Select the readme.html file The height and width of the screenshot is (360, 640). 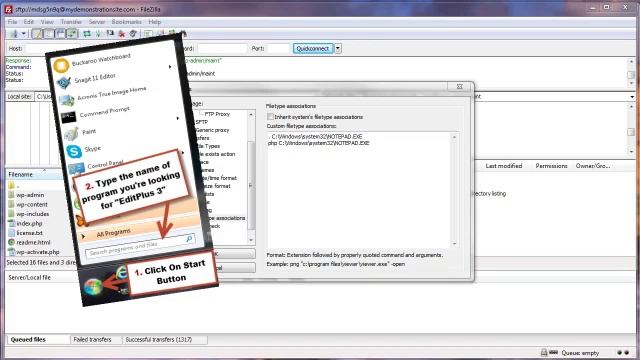[33, 242]
